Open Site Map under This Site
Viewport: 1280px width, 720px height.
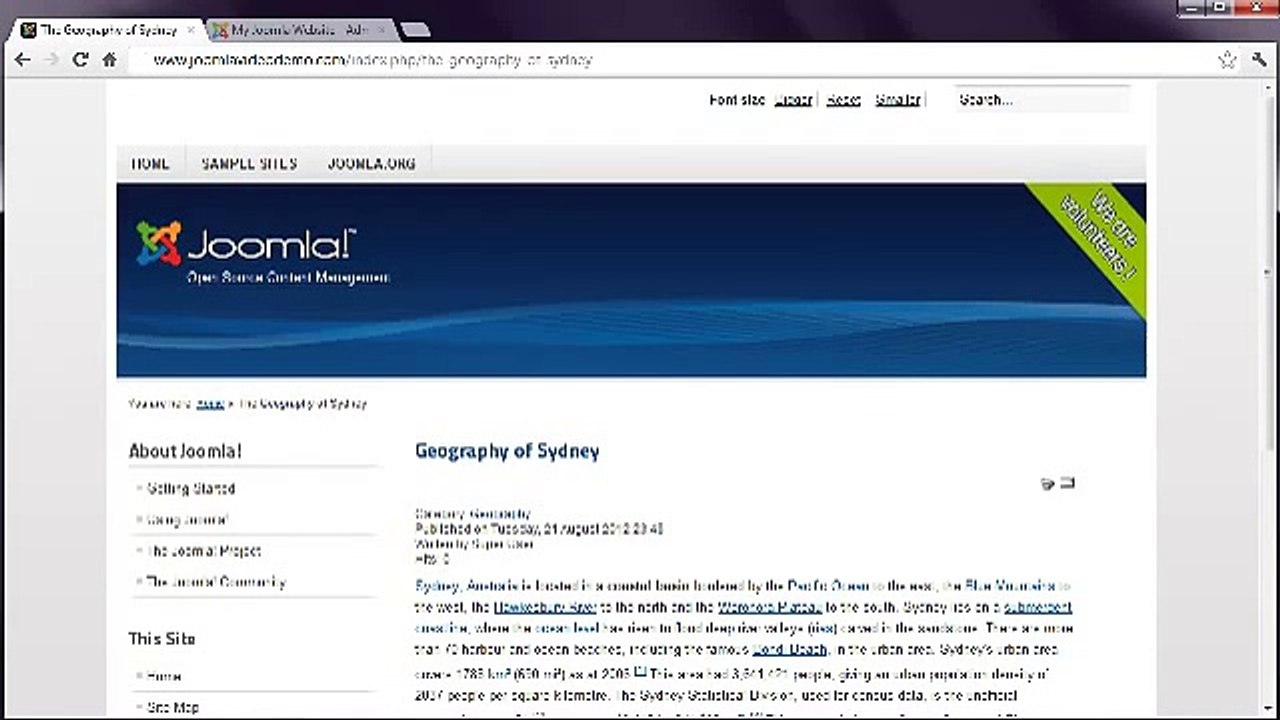click(x=173, y=707)
